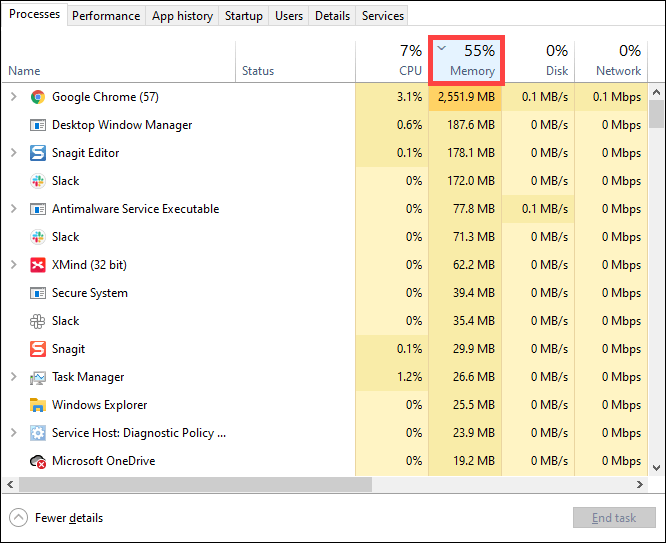Sort processes by Memory column header
Image resolution: width=666 pixels, height=543 pixels.
point(466,61)
